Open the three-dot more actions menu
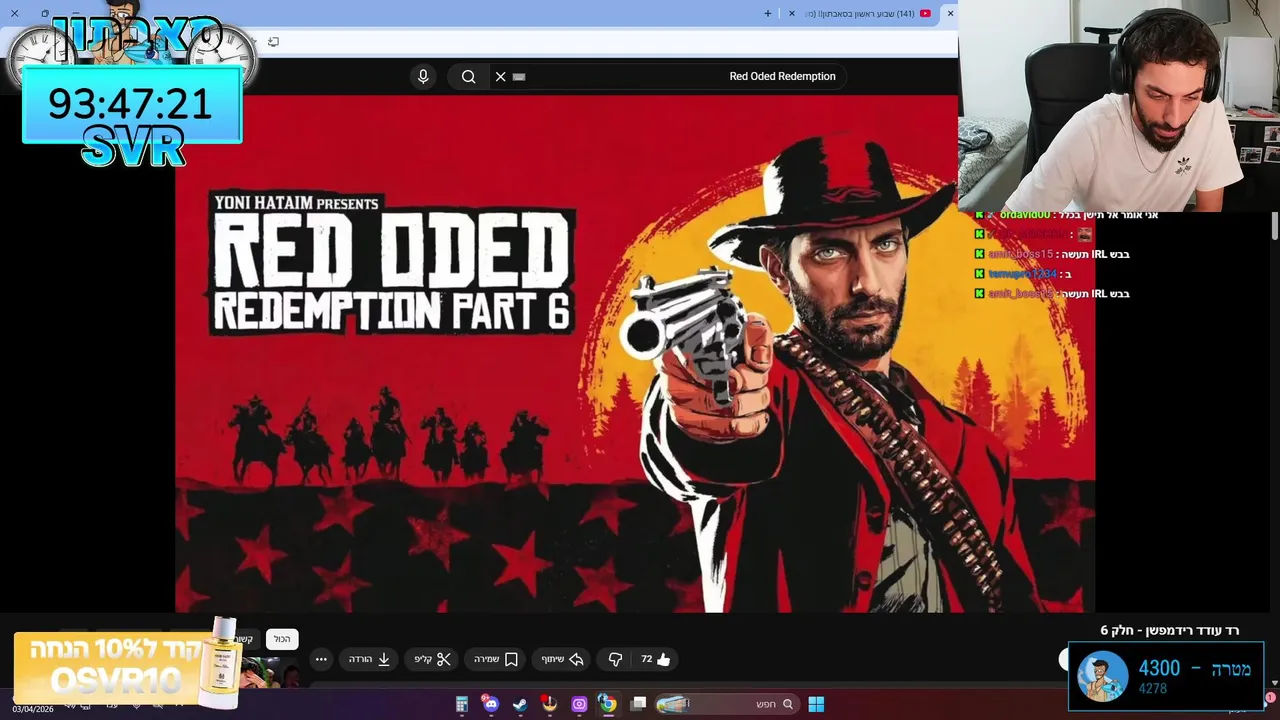 [321, 659]
